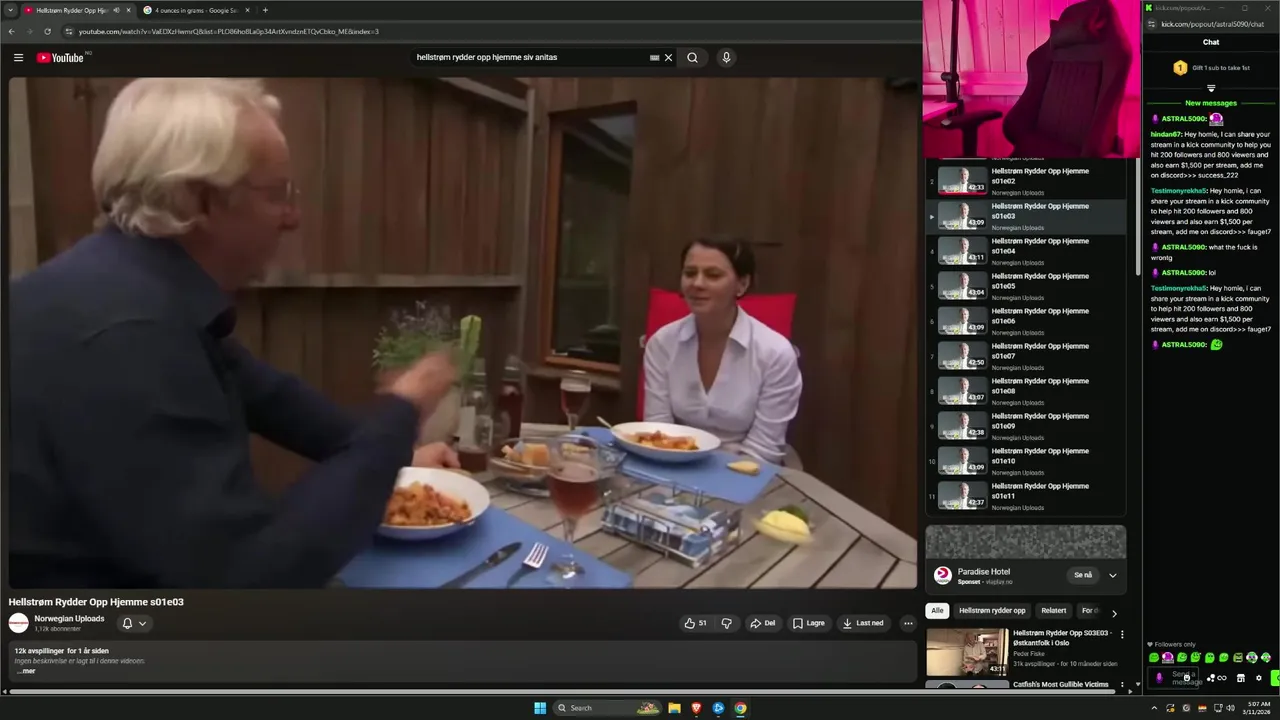
Task: Click the Windows taskbar Search box
Action: (x=608, y=708)
